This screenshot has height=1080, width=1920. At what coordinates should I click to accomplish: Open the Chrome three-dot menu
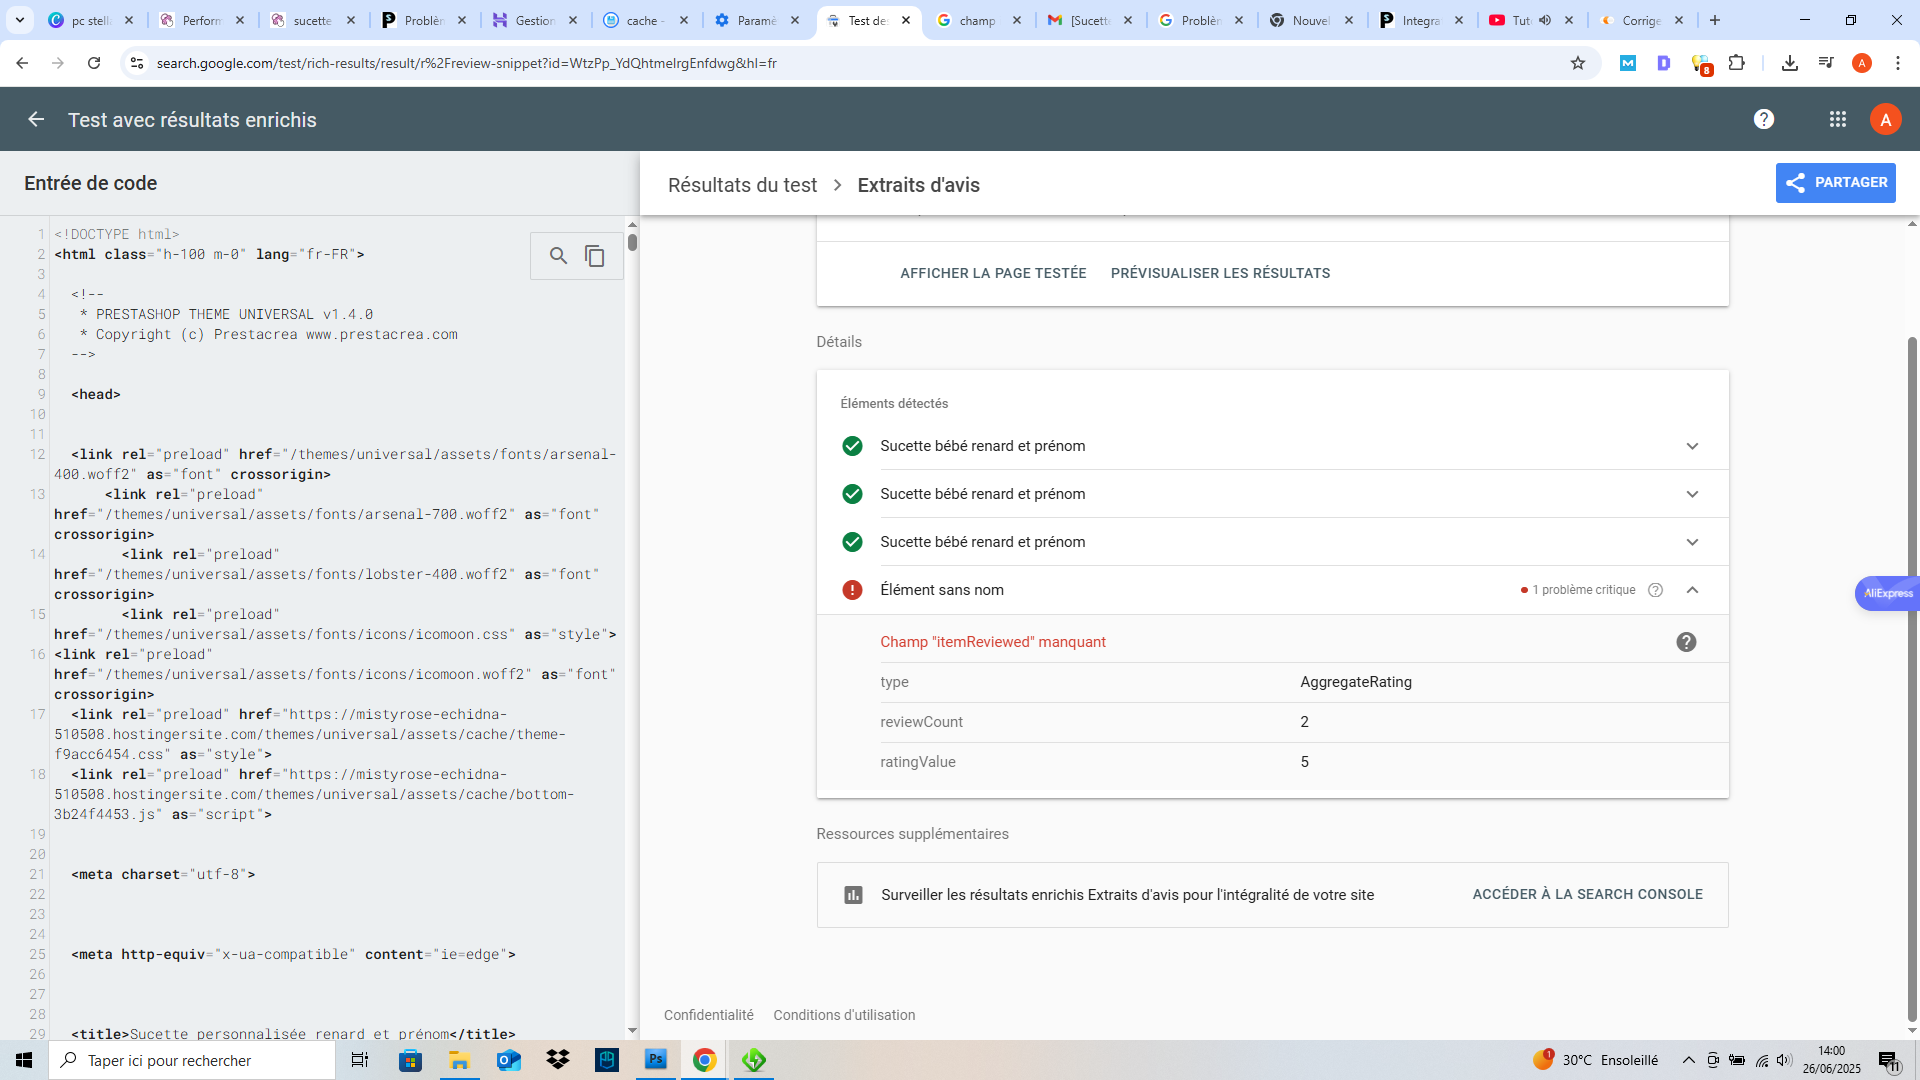pos(1898,63)
